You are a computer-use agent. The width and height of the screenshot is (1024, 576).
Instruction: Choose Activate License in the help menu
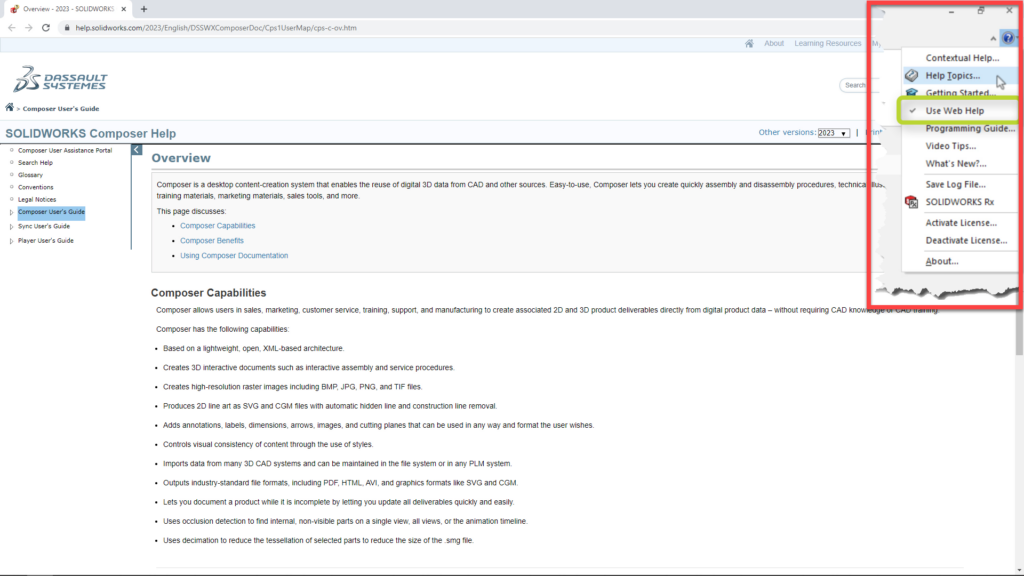point(960,222)
